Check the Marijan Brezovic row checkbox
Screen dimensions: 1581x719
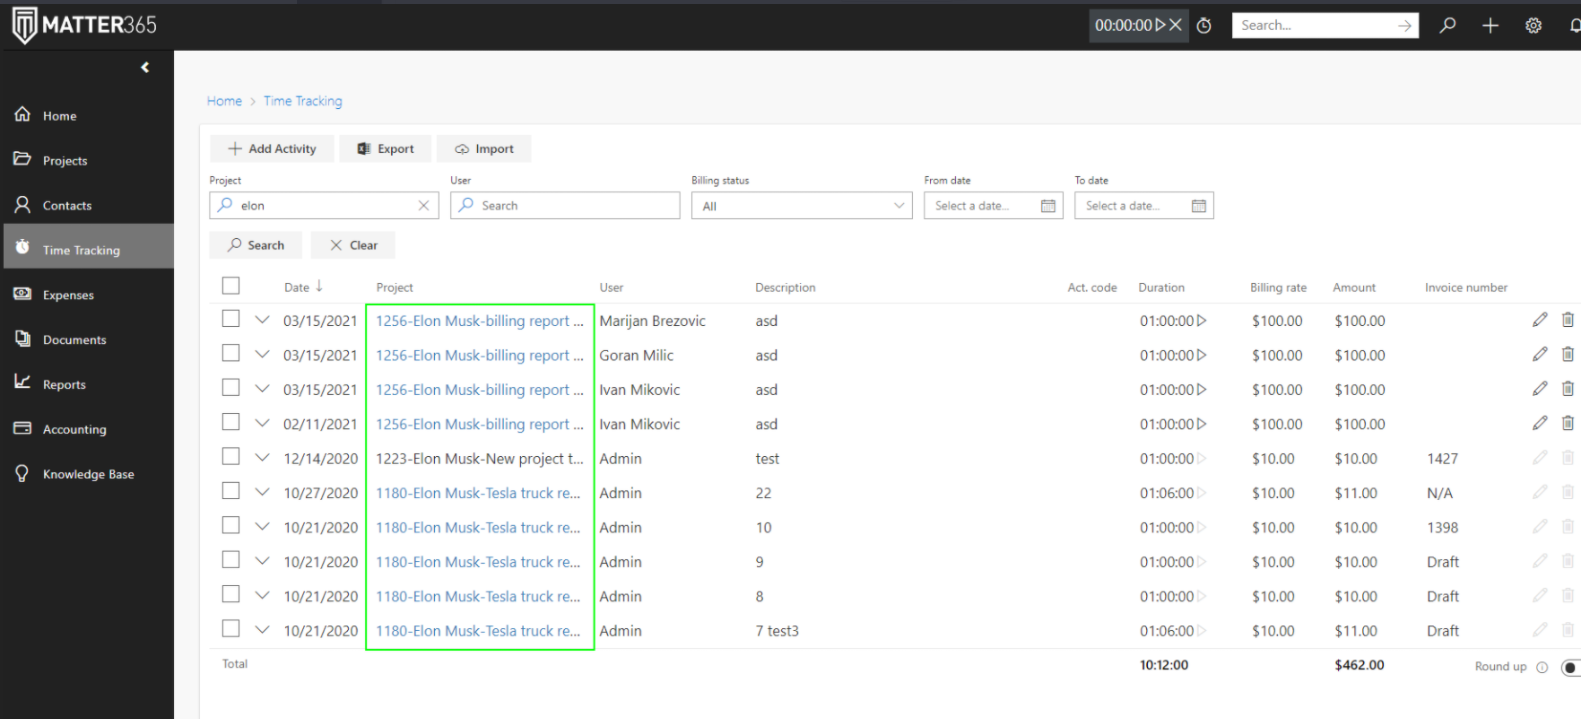[231, 319]
